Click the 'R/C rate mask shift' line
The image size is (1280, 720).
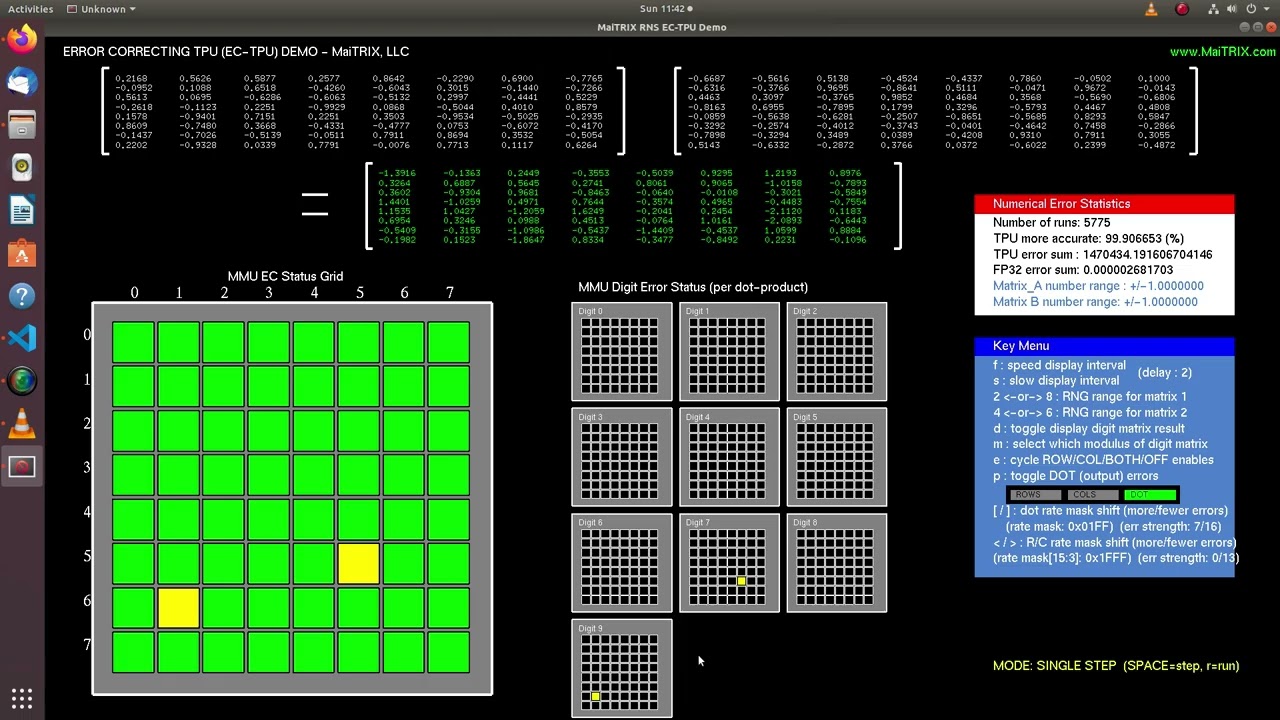(1114, 543)
